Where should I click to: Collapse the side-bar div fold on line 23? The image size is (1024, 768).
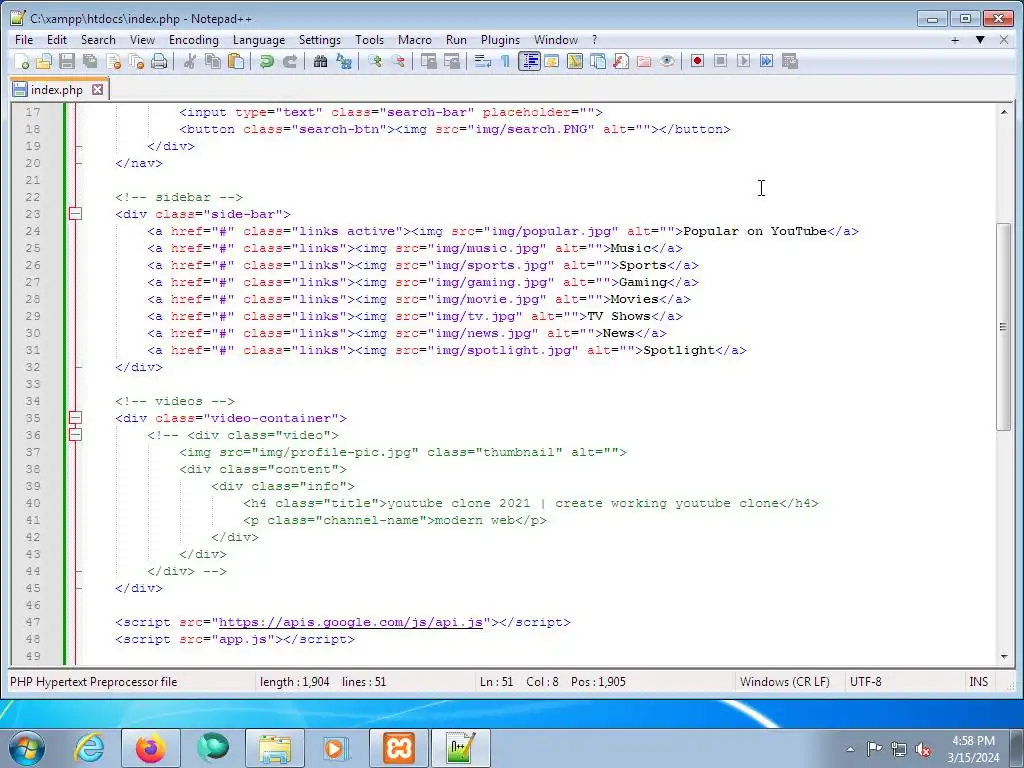76,214
